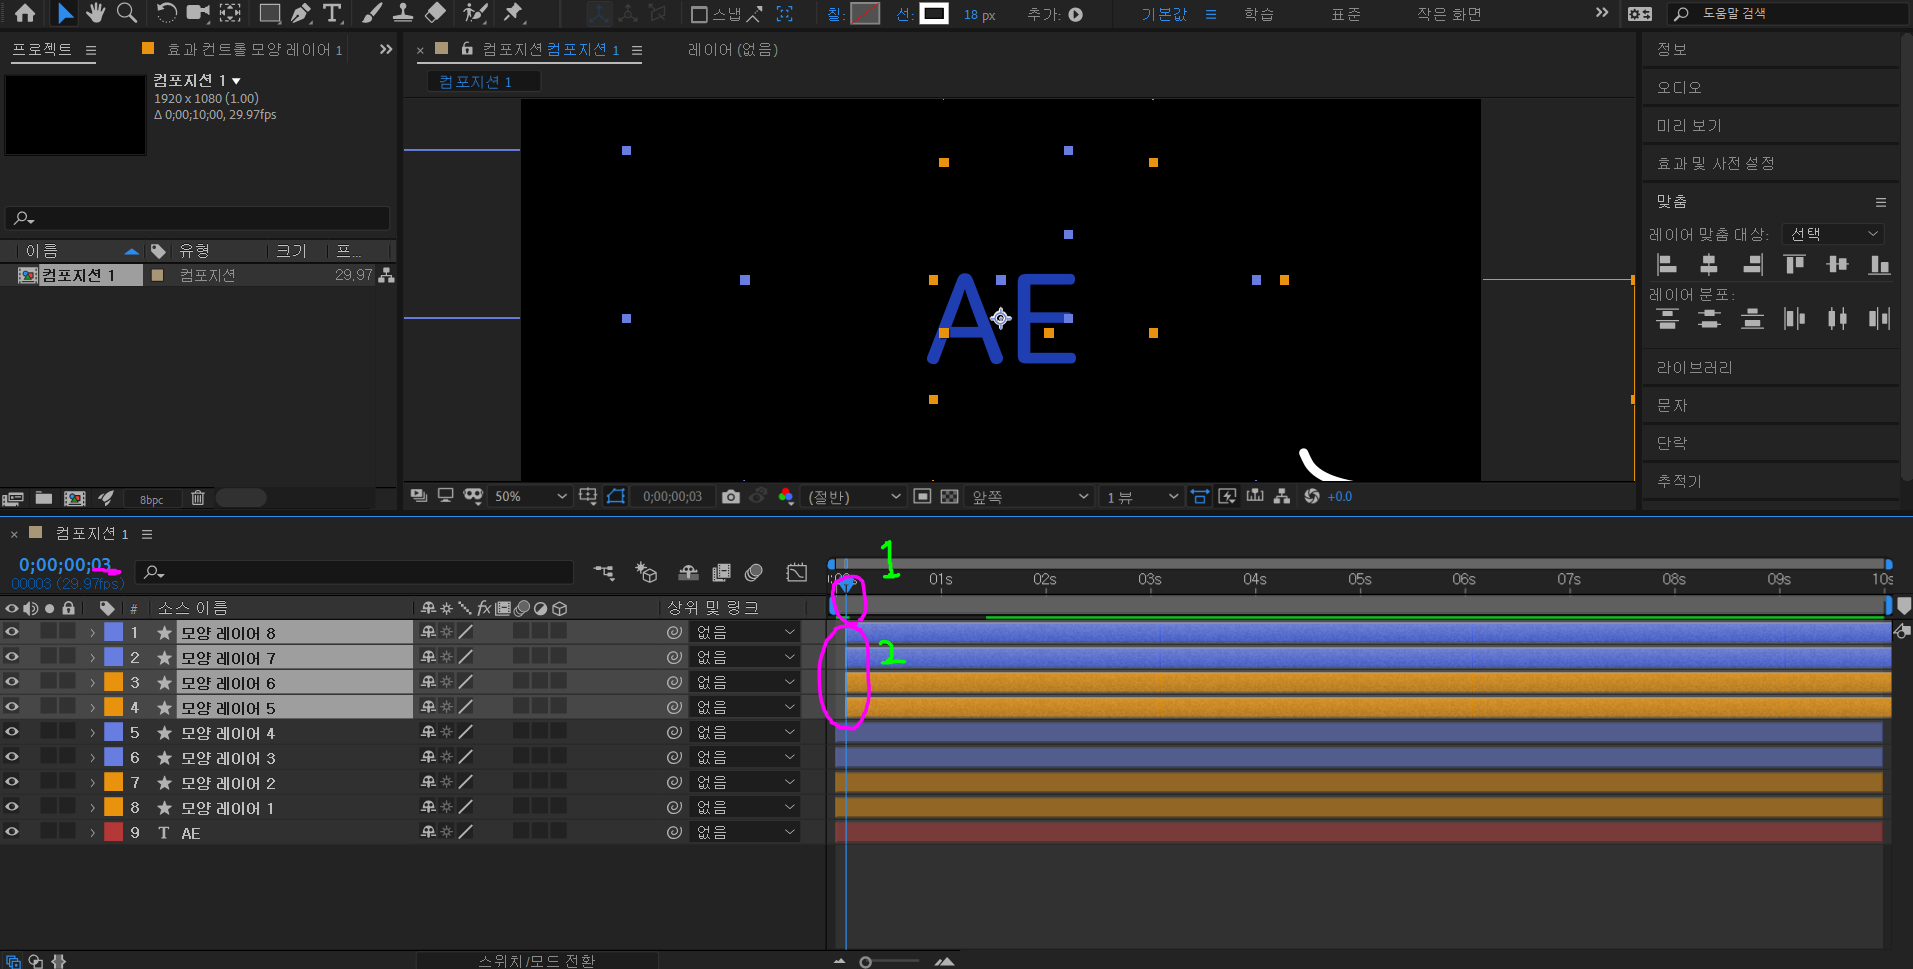Take a snapshot with camera icon
The width and height of the screenshot is (1913, 969).
[x=731, y=497]
